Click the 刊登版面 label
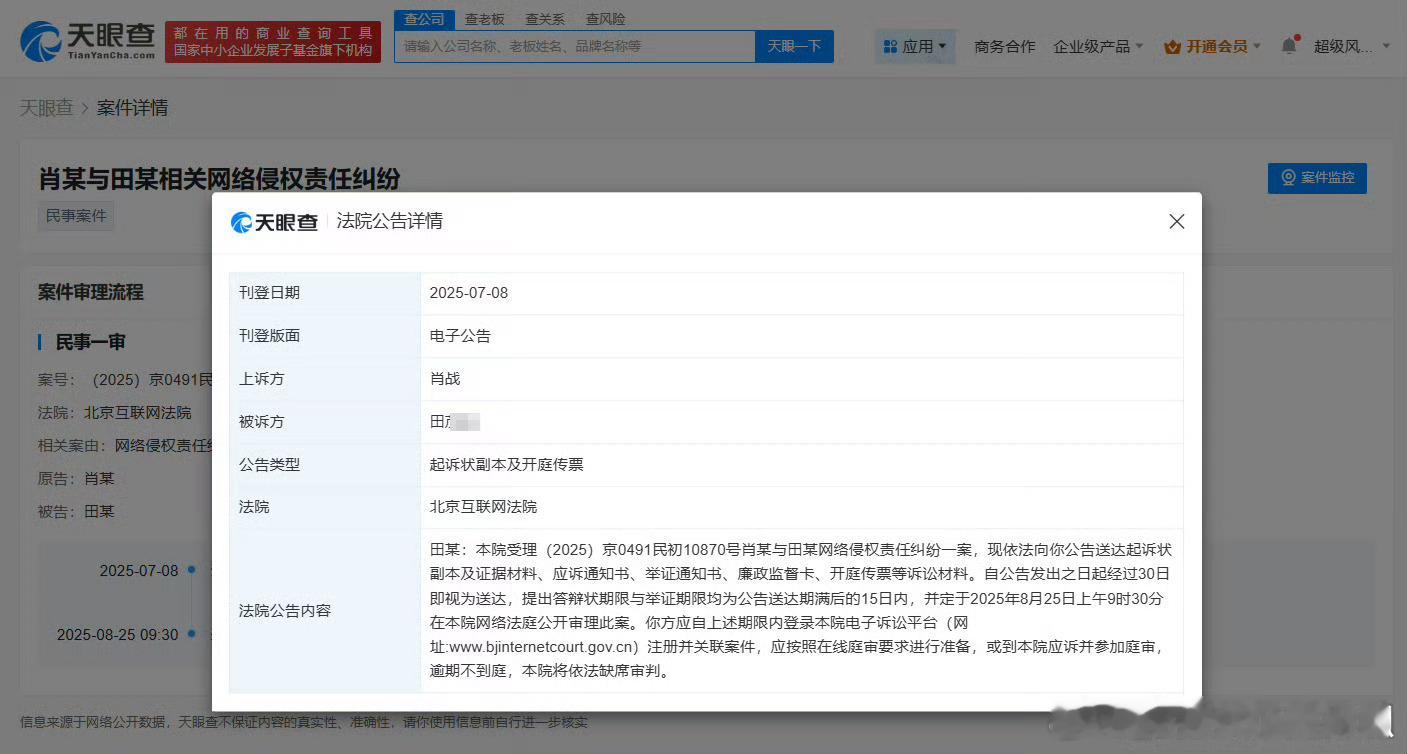 (x=269, y=336)
